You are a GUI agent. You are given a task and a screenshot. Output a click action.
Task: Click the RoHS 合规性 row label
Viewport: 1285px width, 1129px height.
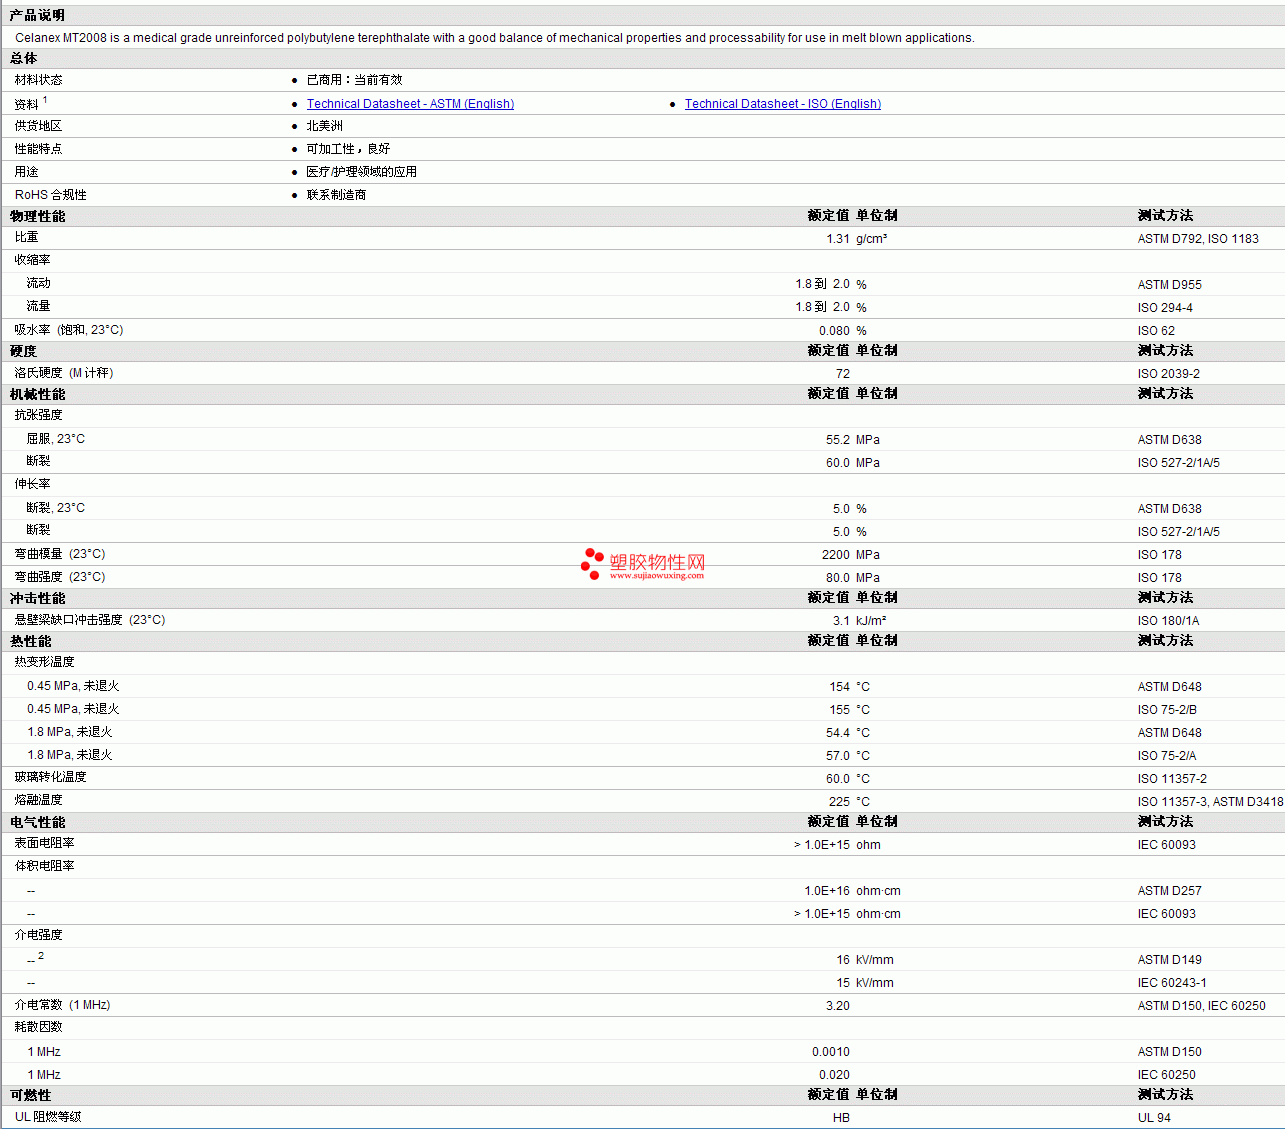[x=51, y=195]
